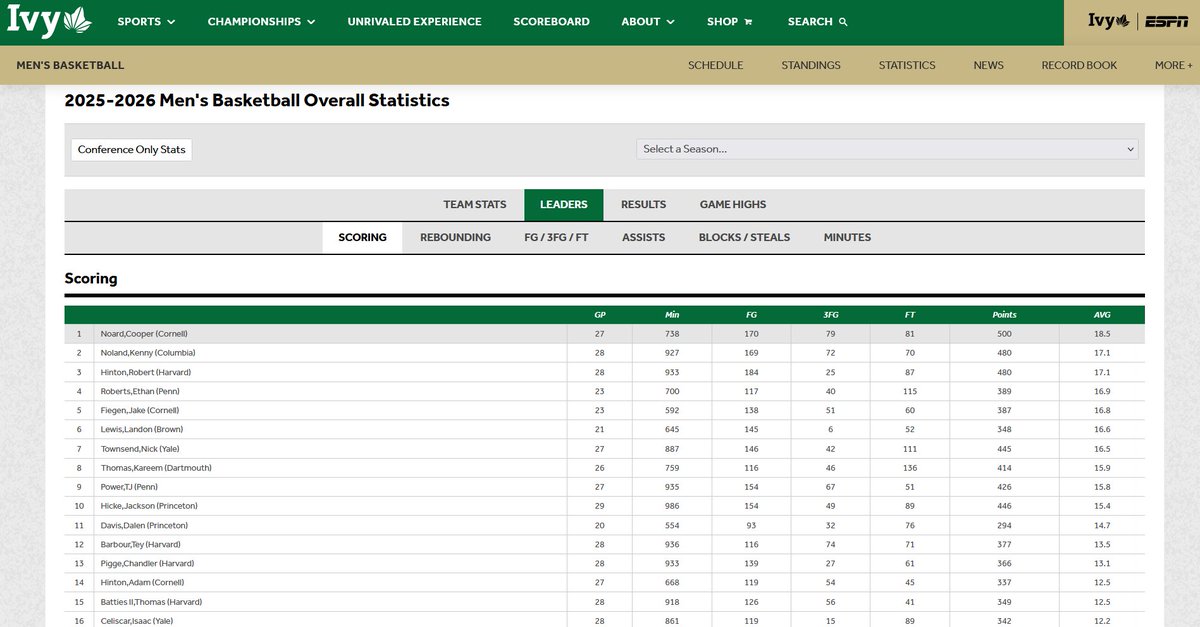Click the Hicke,Jackson (Princeton) name
This screenshot has height=627, width=1200.
point(149,506)
